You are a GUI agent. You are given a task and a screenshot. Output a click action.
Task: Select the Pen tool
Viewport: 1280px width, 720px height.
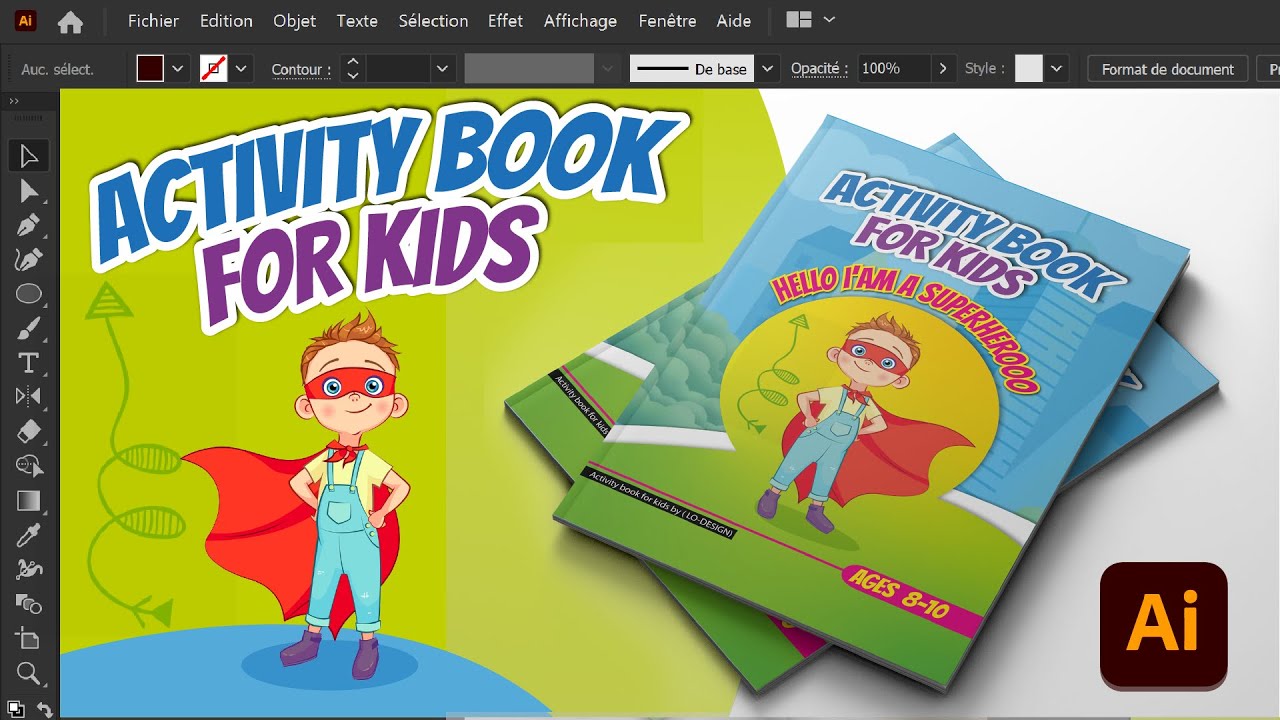coord(28,225)
